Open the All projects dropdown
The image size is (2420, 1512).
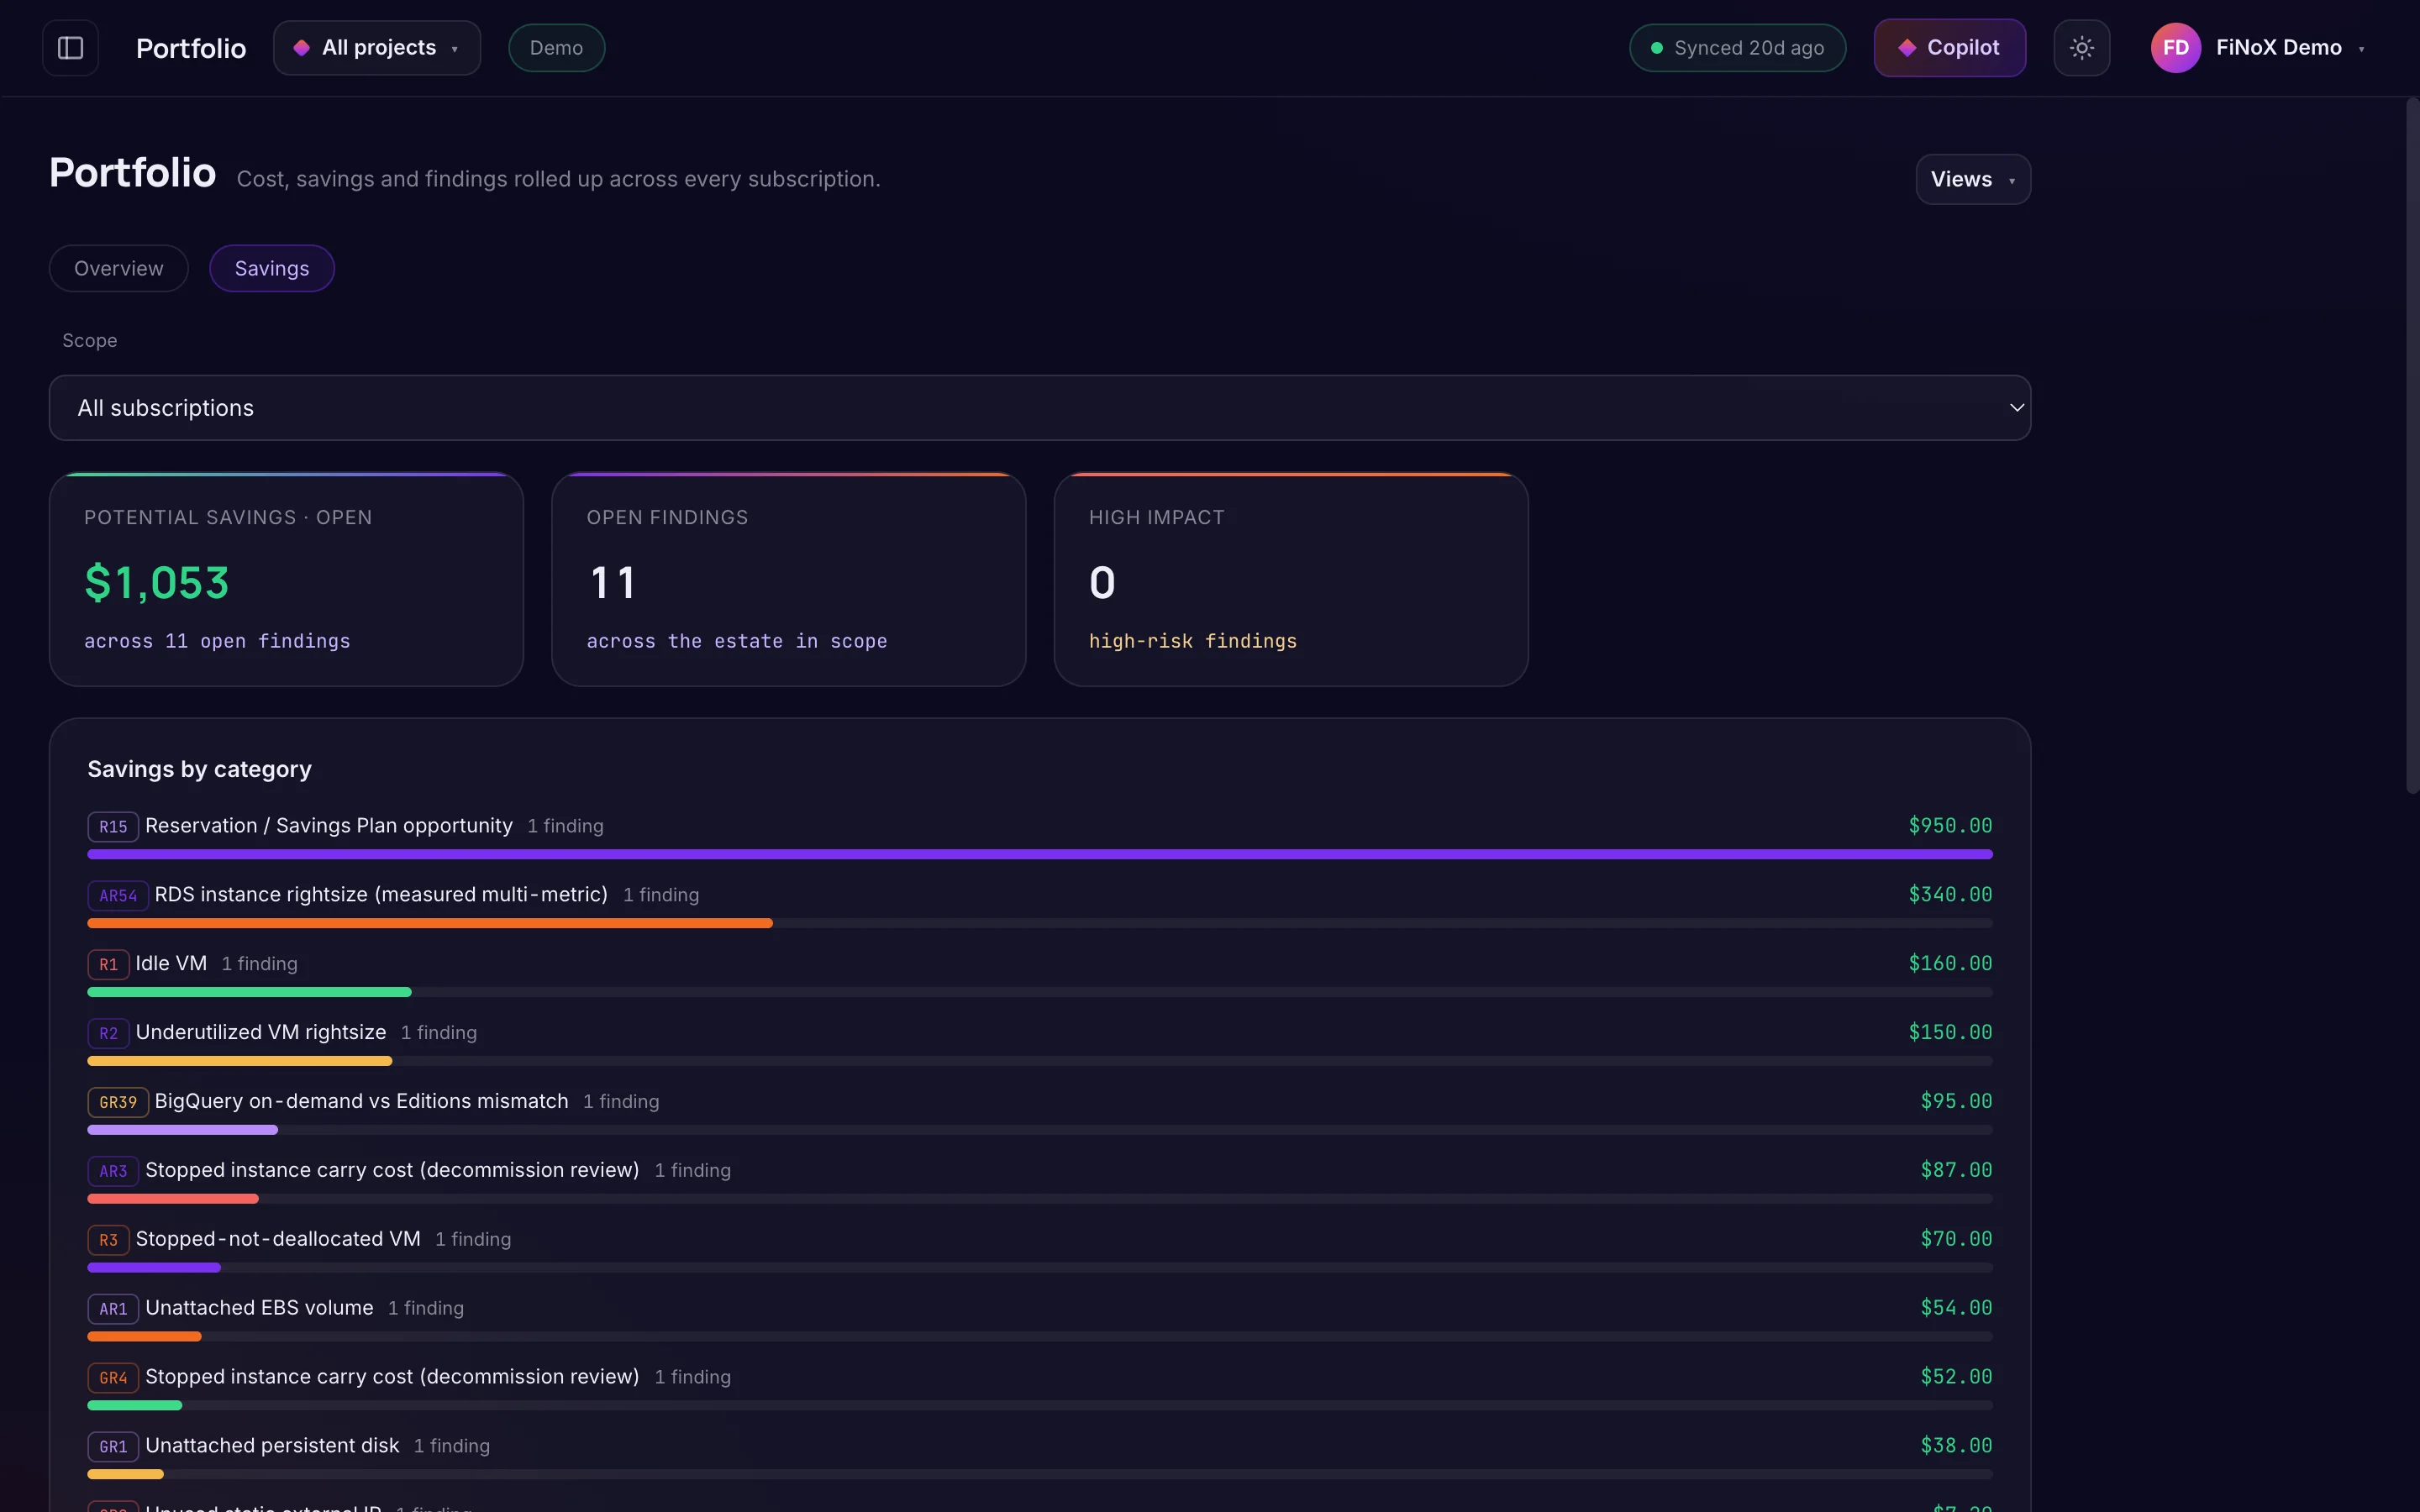[x=377, y=48]
